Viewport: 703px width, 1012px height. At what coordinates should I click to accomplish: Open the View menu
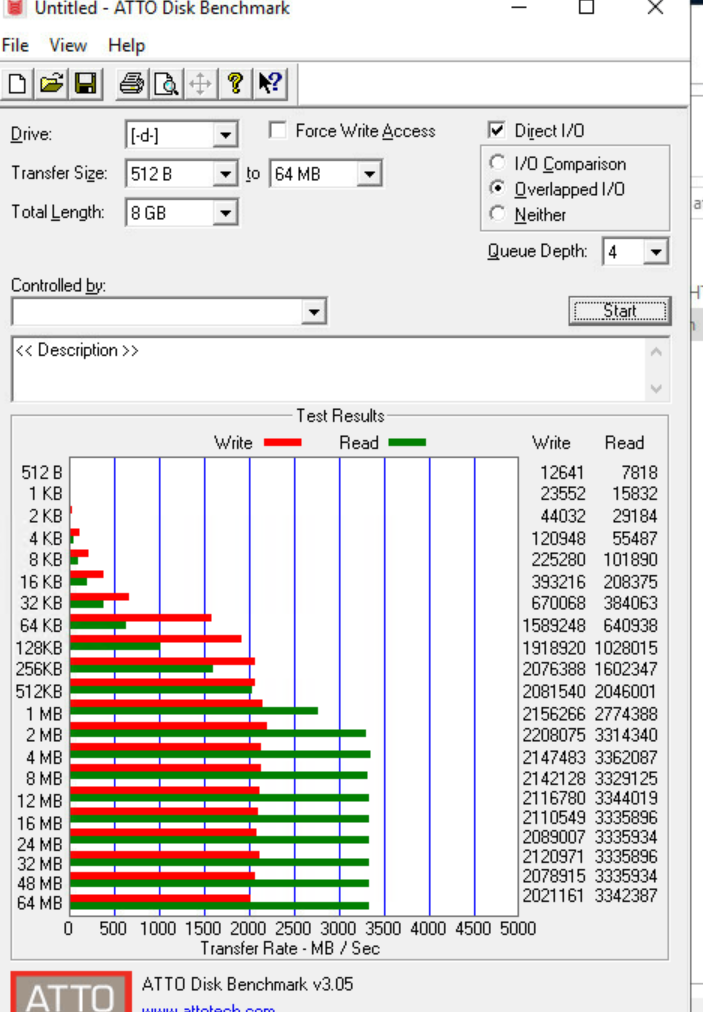[x=68, y=45]
